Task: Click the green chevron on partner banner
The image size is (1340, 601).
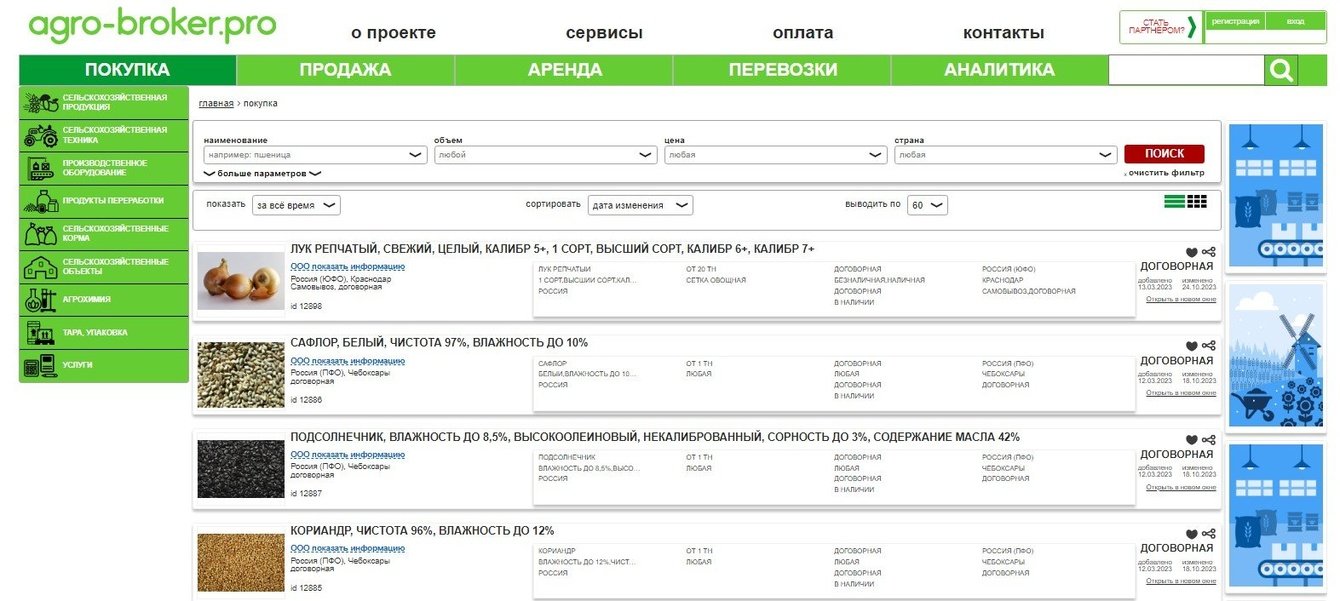Action: point(1191,27)
